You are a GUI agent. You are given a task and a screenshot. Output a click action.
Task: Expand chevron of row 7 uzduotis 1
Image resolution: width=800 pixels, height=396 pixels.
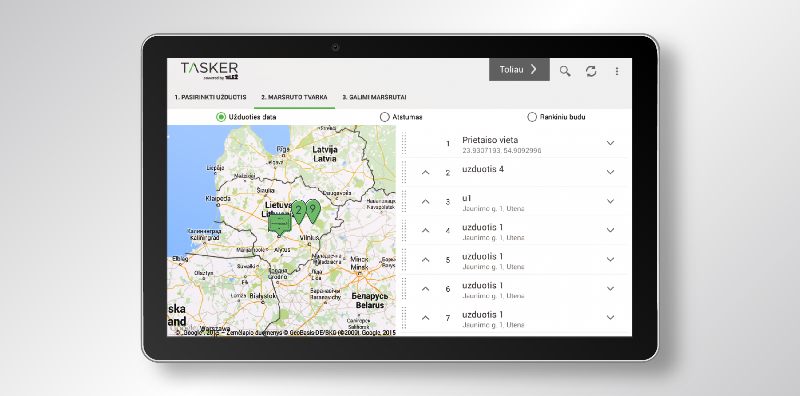[610, 317]
